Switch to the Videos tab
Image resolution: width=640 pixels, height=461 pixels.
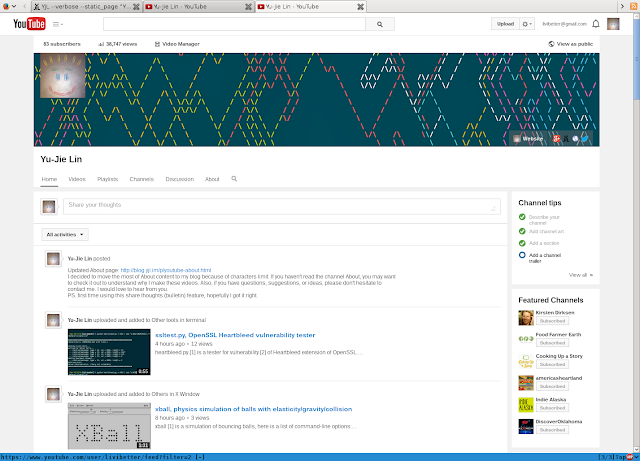[x=77, y=179]
